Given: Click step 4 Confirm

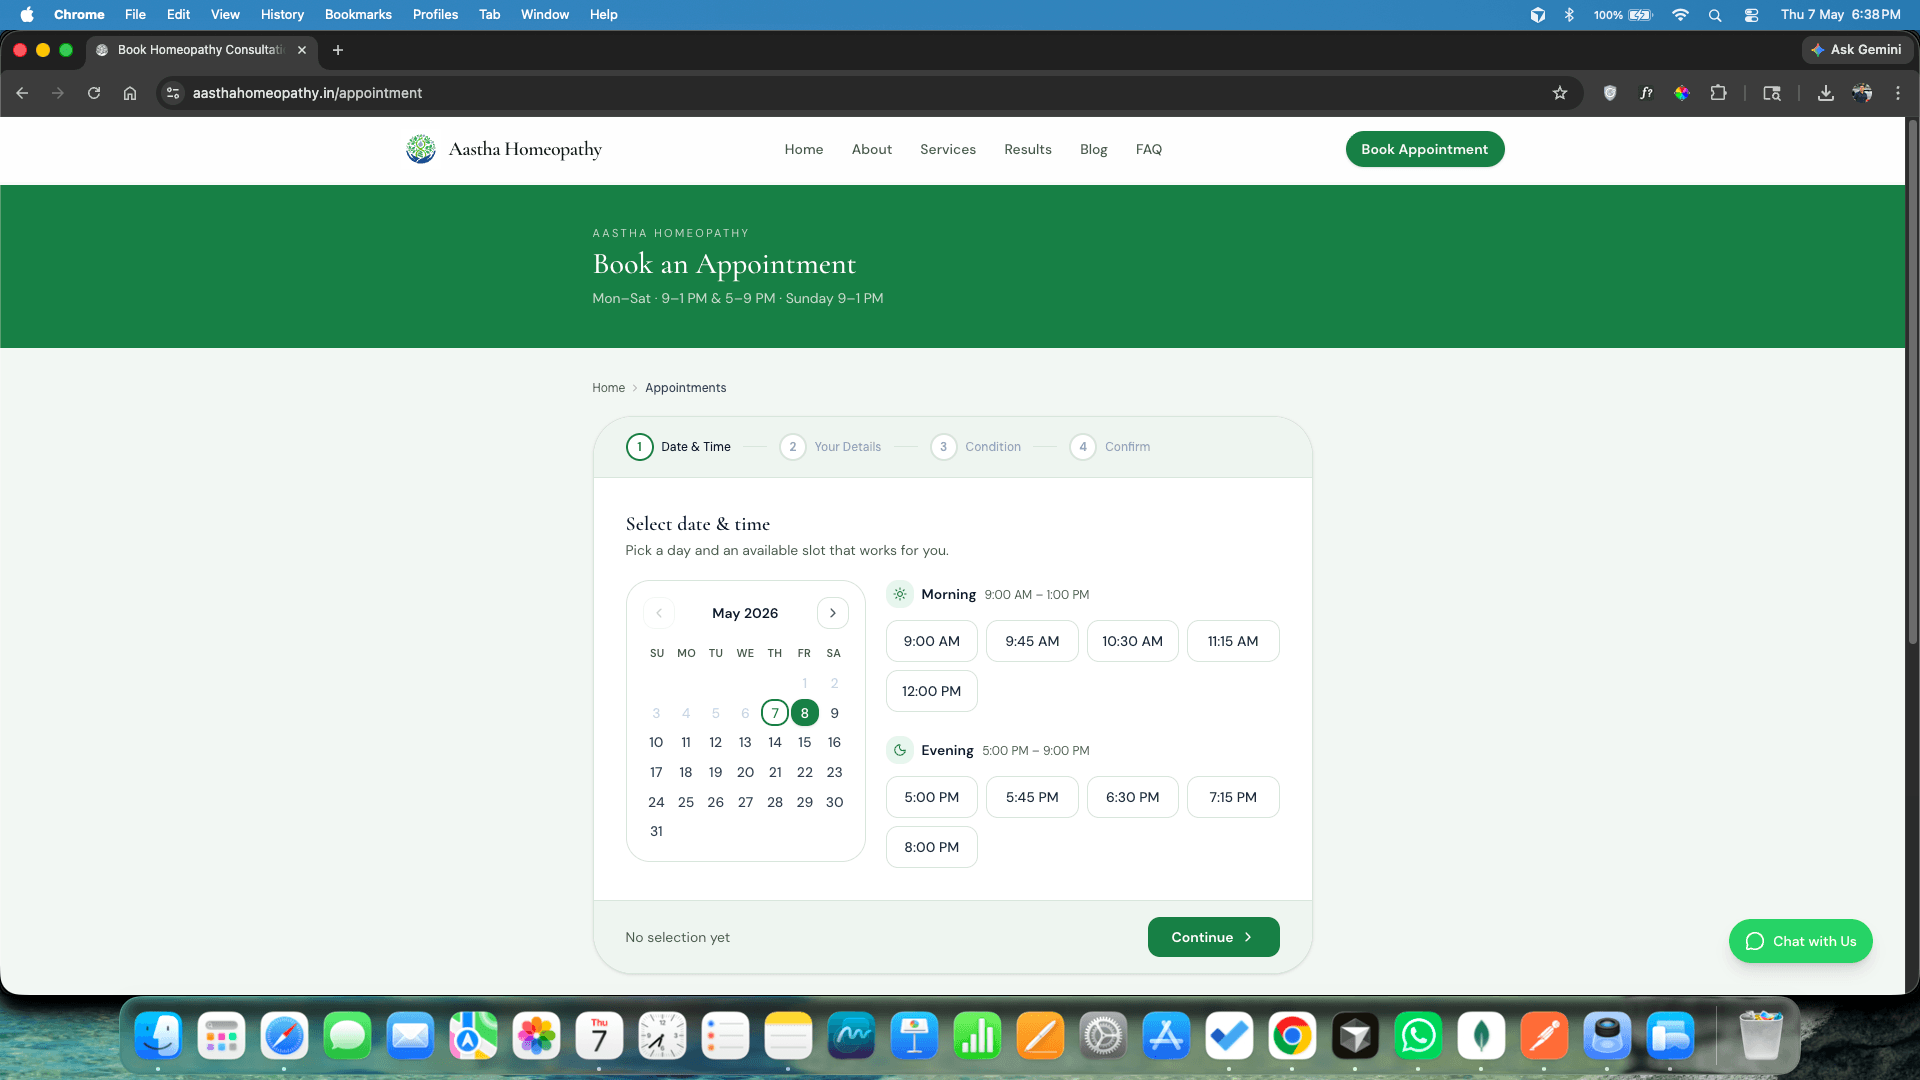Looking at the screenshot, I should coord(1110,447).
